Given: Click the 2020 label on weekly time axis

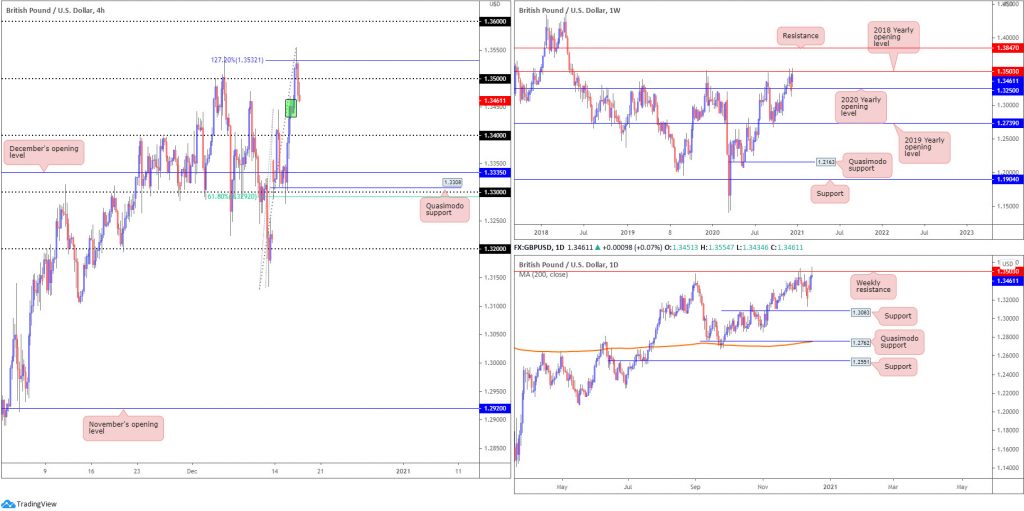Looking at the screenshot, I should [712, 232].
